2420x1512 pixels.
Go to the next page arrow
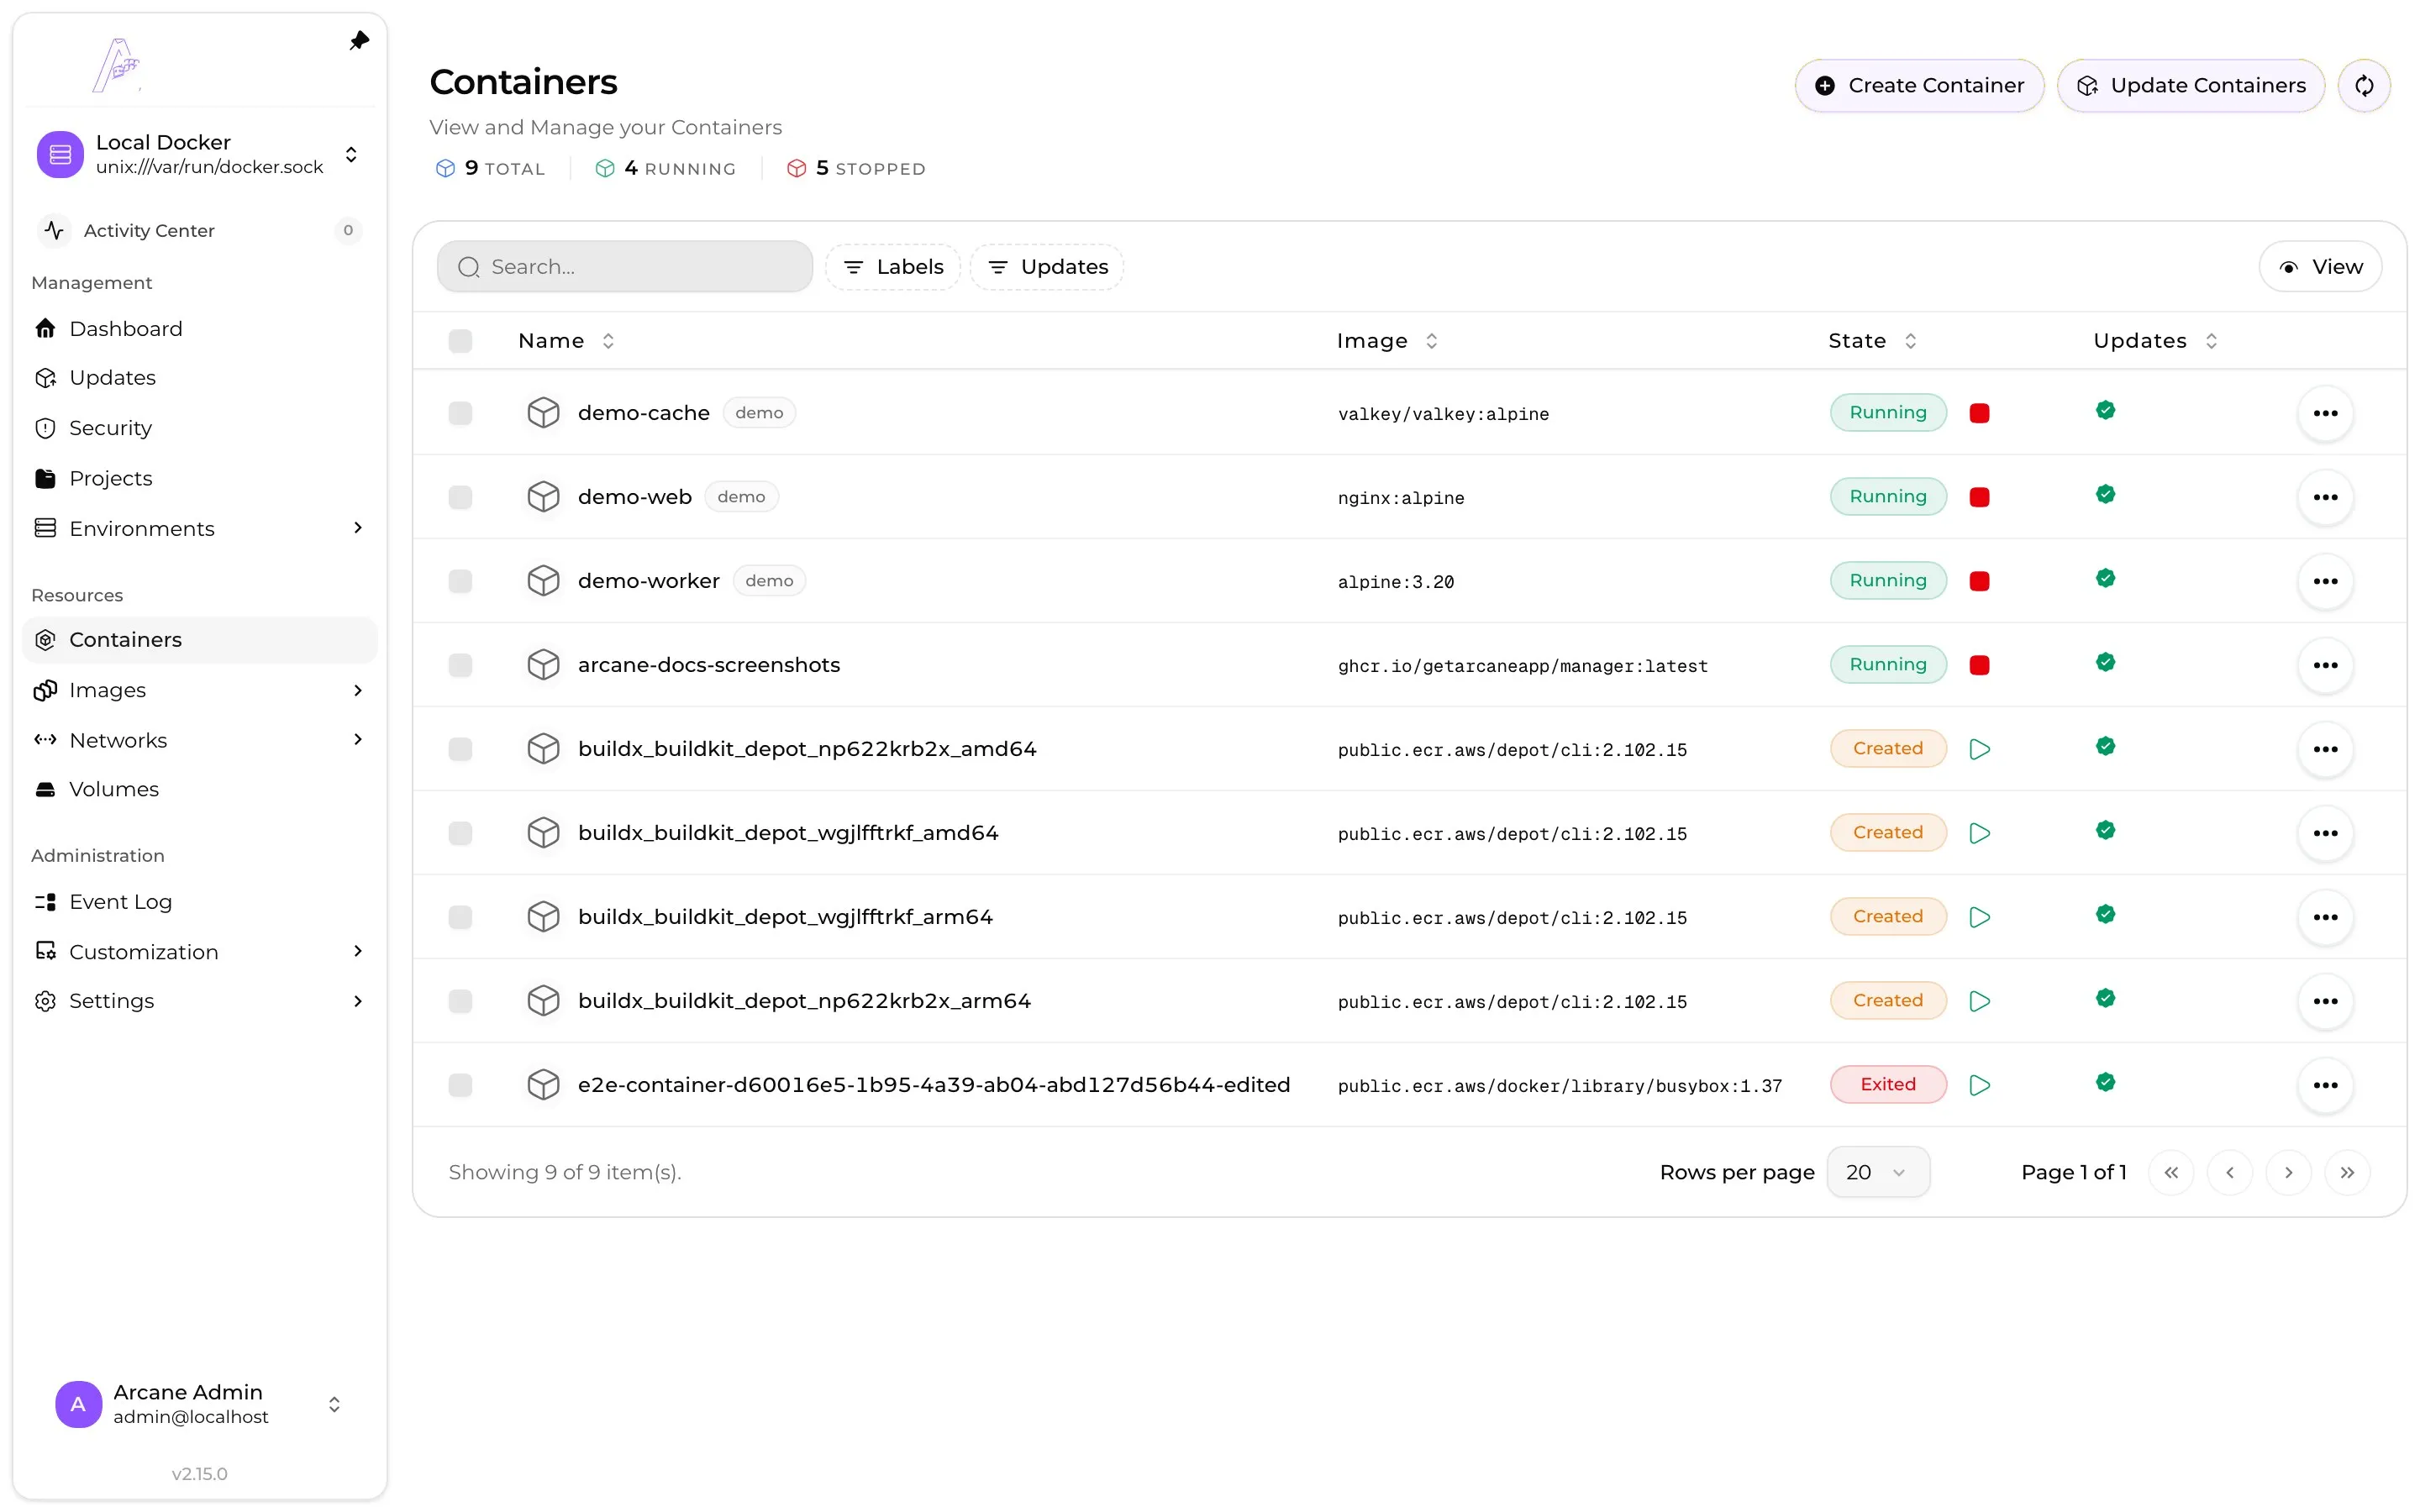click(x=2288, y=1172)
